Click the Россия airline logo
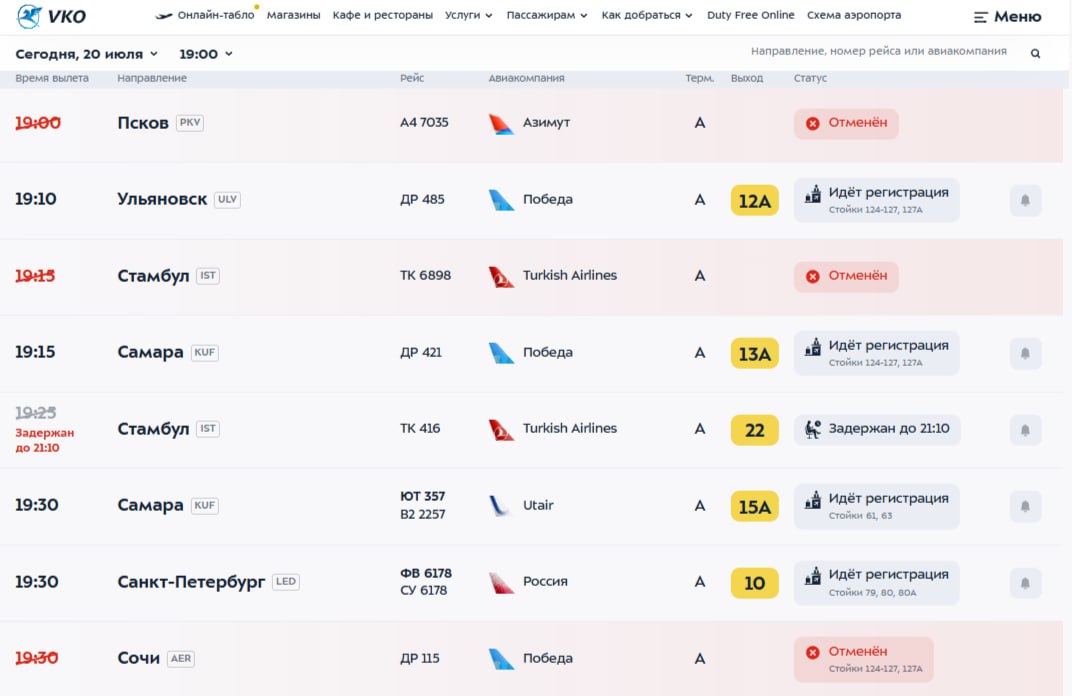Viewport: 1072px width, 696px height. (x=501, y=583)
